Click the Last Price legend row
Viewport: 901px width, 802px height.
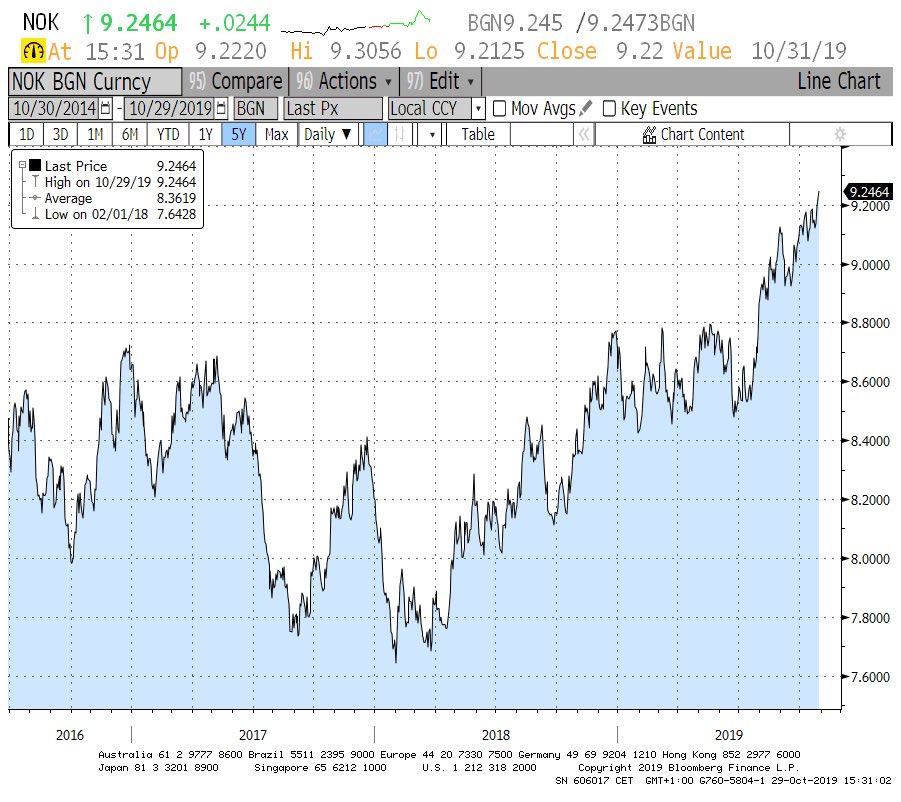pos(113,166)
